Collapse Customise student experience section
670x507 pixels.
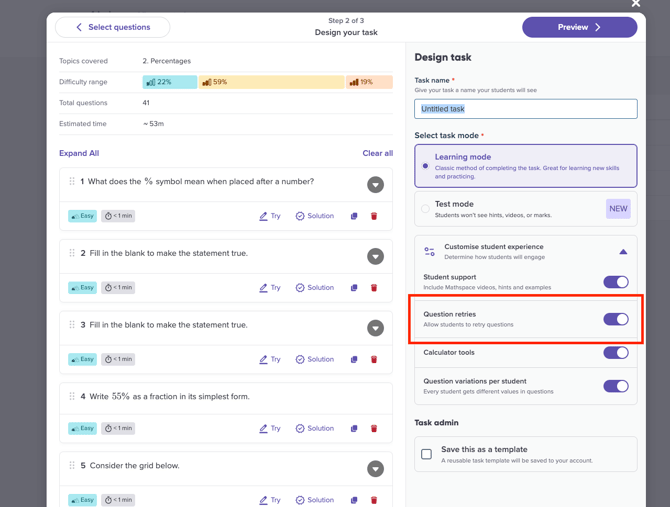(x=623, y=252)
